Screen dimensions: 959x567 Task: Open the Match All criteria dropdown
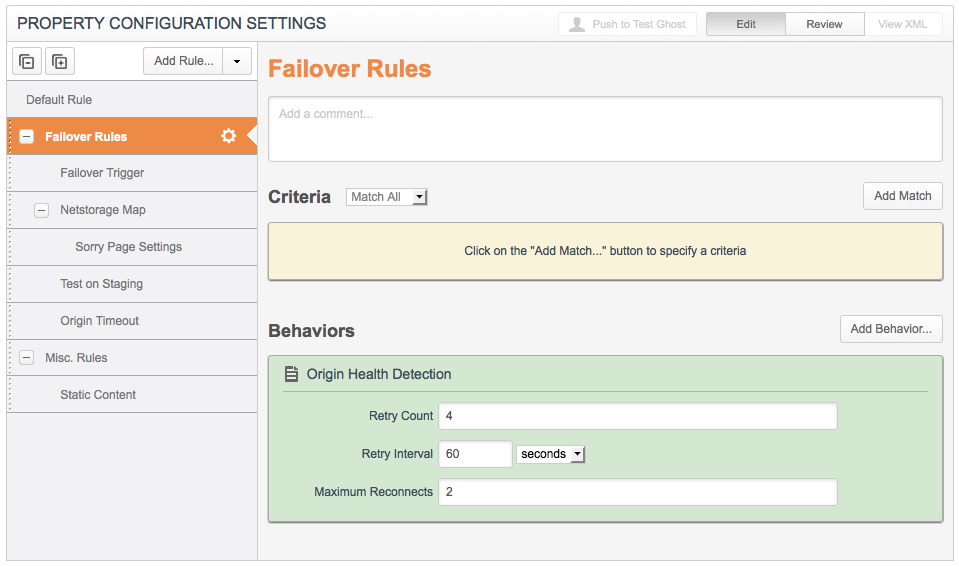point(387,197)
